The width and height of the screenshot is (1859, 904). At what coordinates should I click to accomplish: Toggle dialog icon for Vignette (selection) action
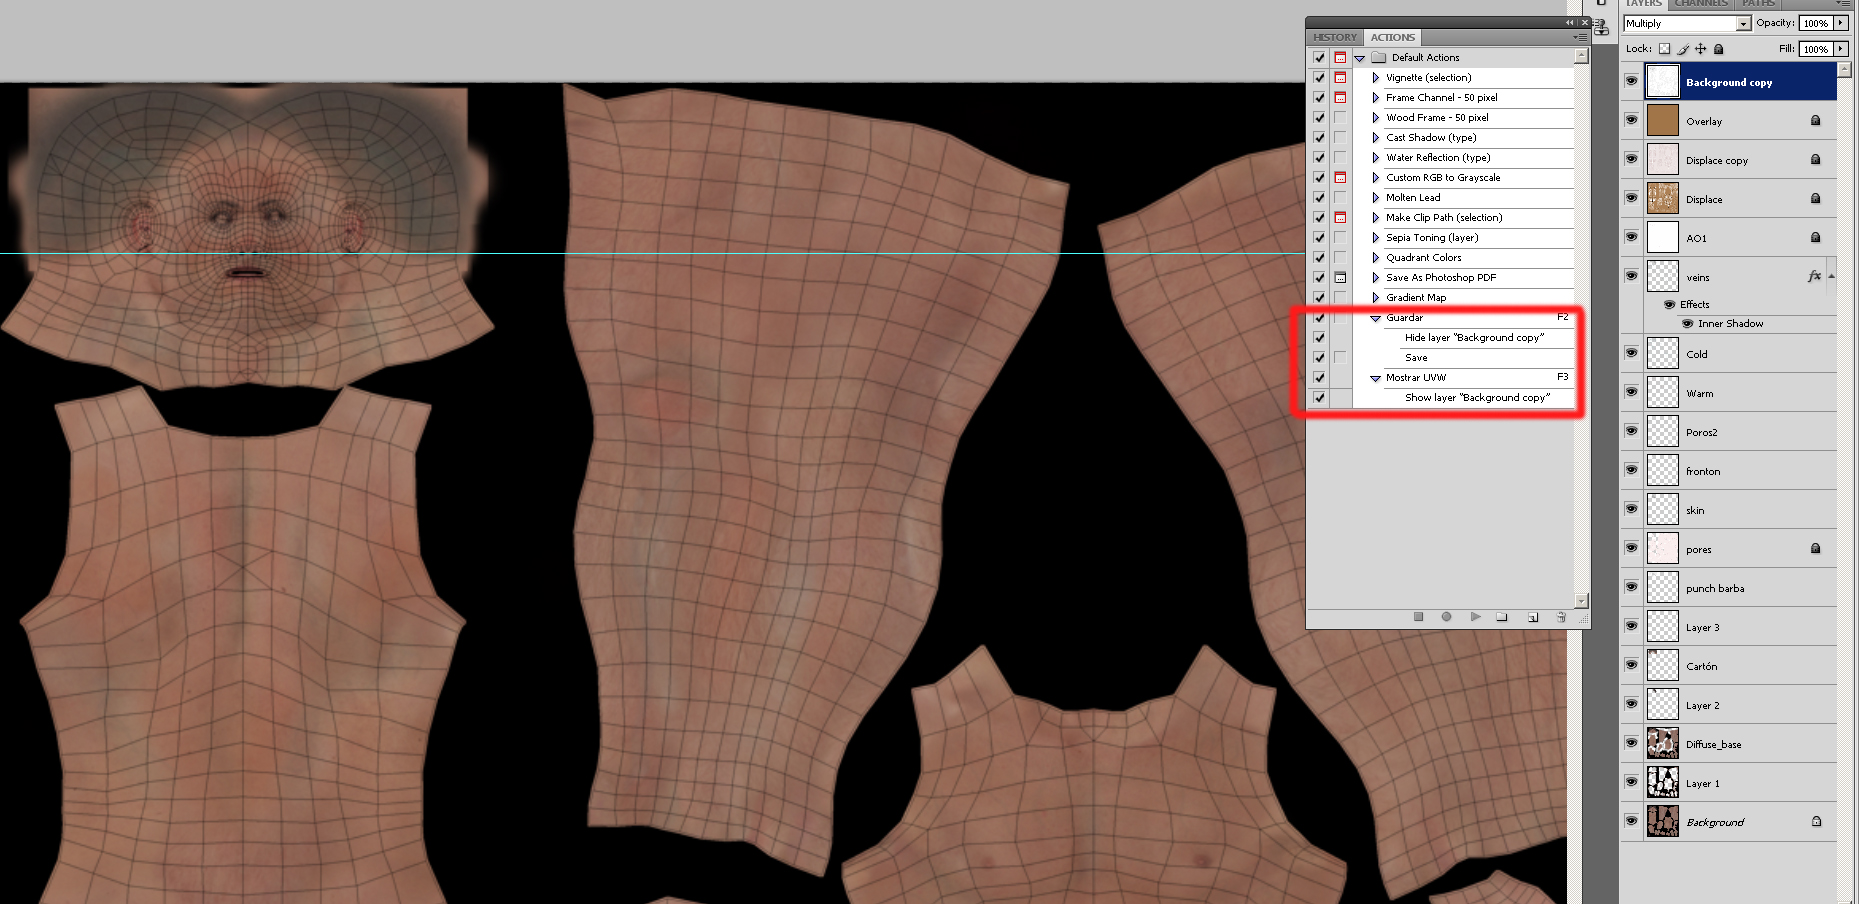pyautogui.click(x=1340, y=77)
